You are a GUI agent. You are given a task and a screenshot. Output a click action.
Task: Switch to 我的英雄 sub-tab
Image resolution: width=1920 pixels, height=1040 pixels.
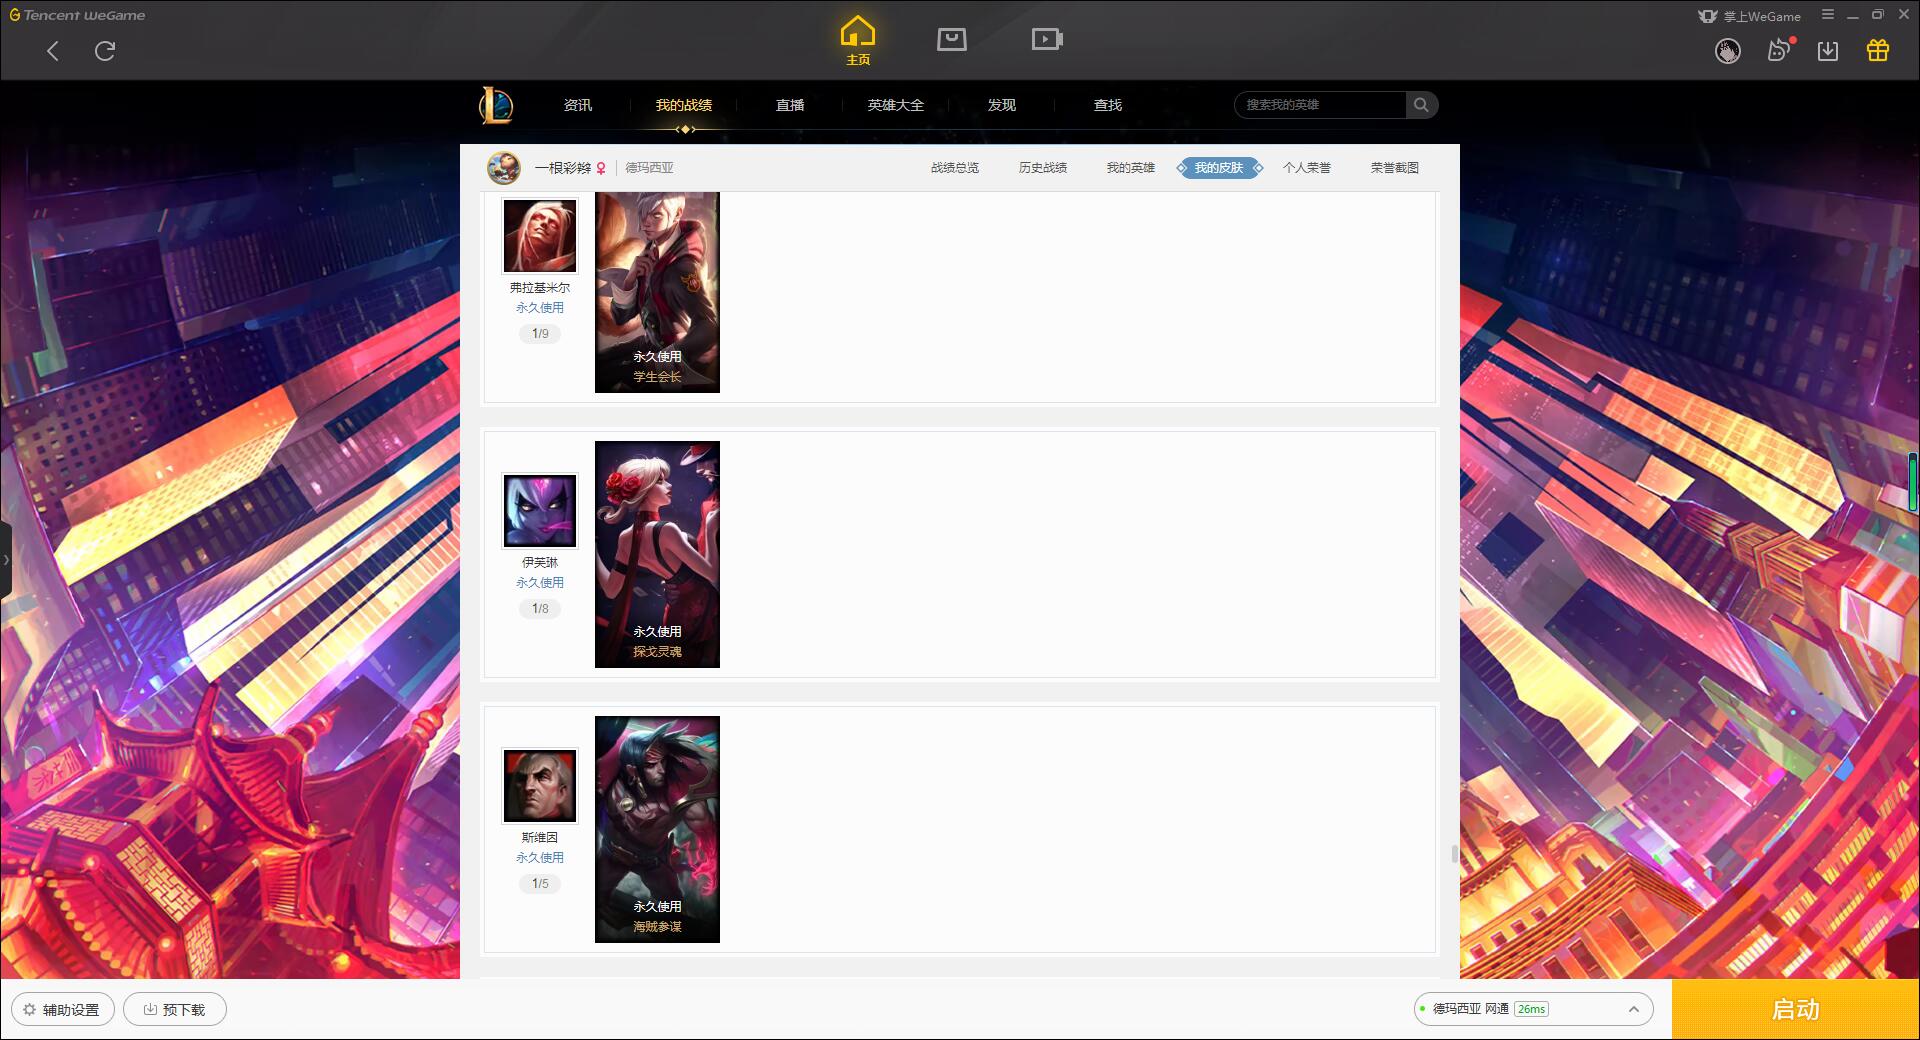click(x=1131, y=168)
